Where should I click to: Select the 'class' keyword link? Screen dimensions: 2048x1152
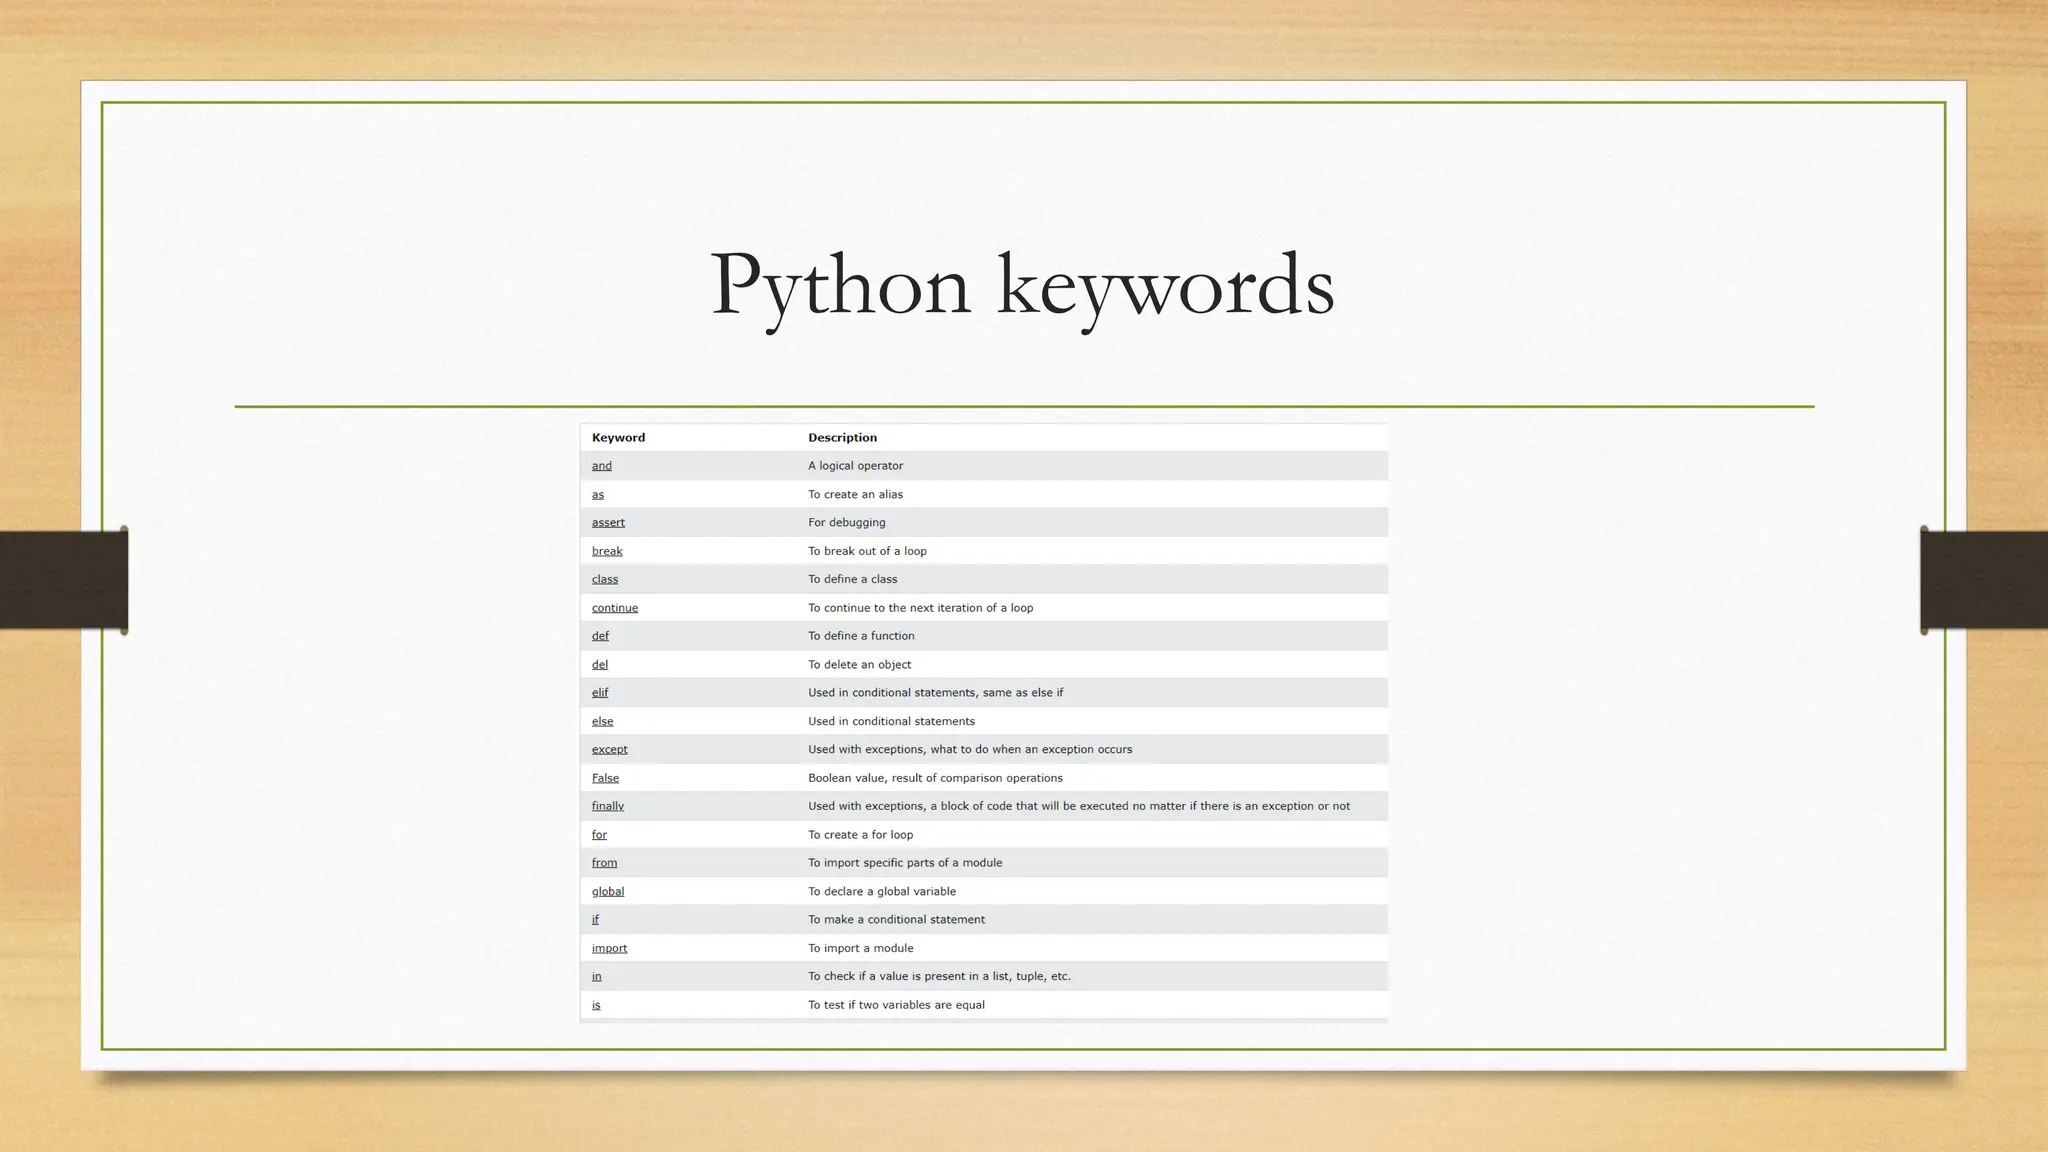[x=604, y=579]
